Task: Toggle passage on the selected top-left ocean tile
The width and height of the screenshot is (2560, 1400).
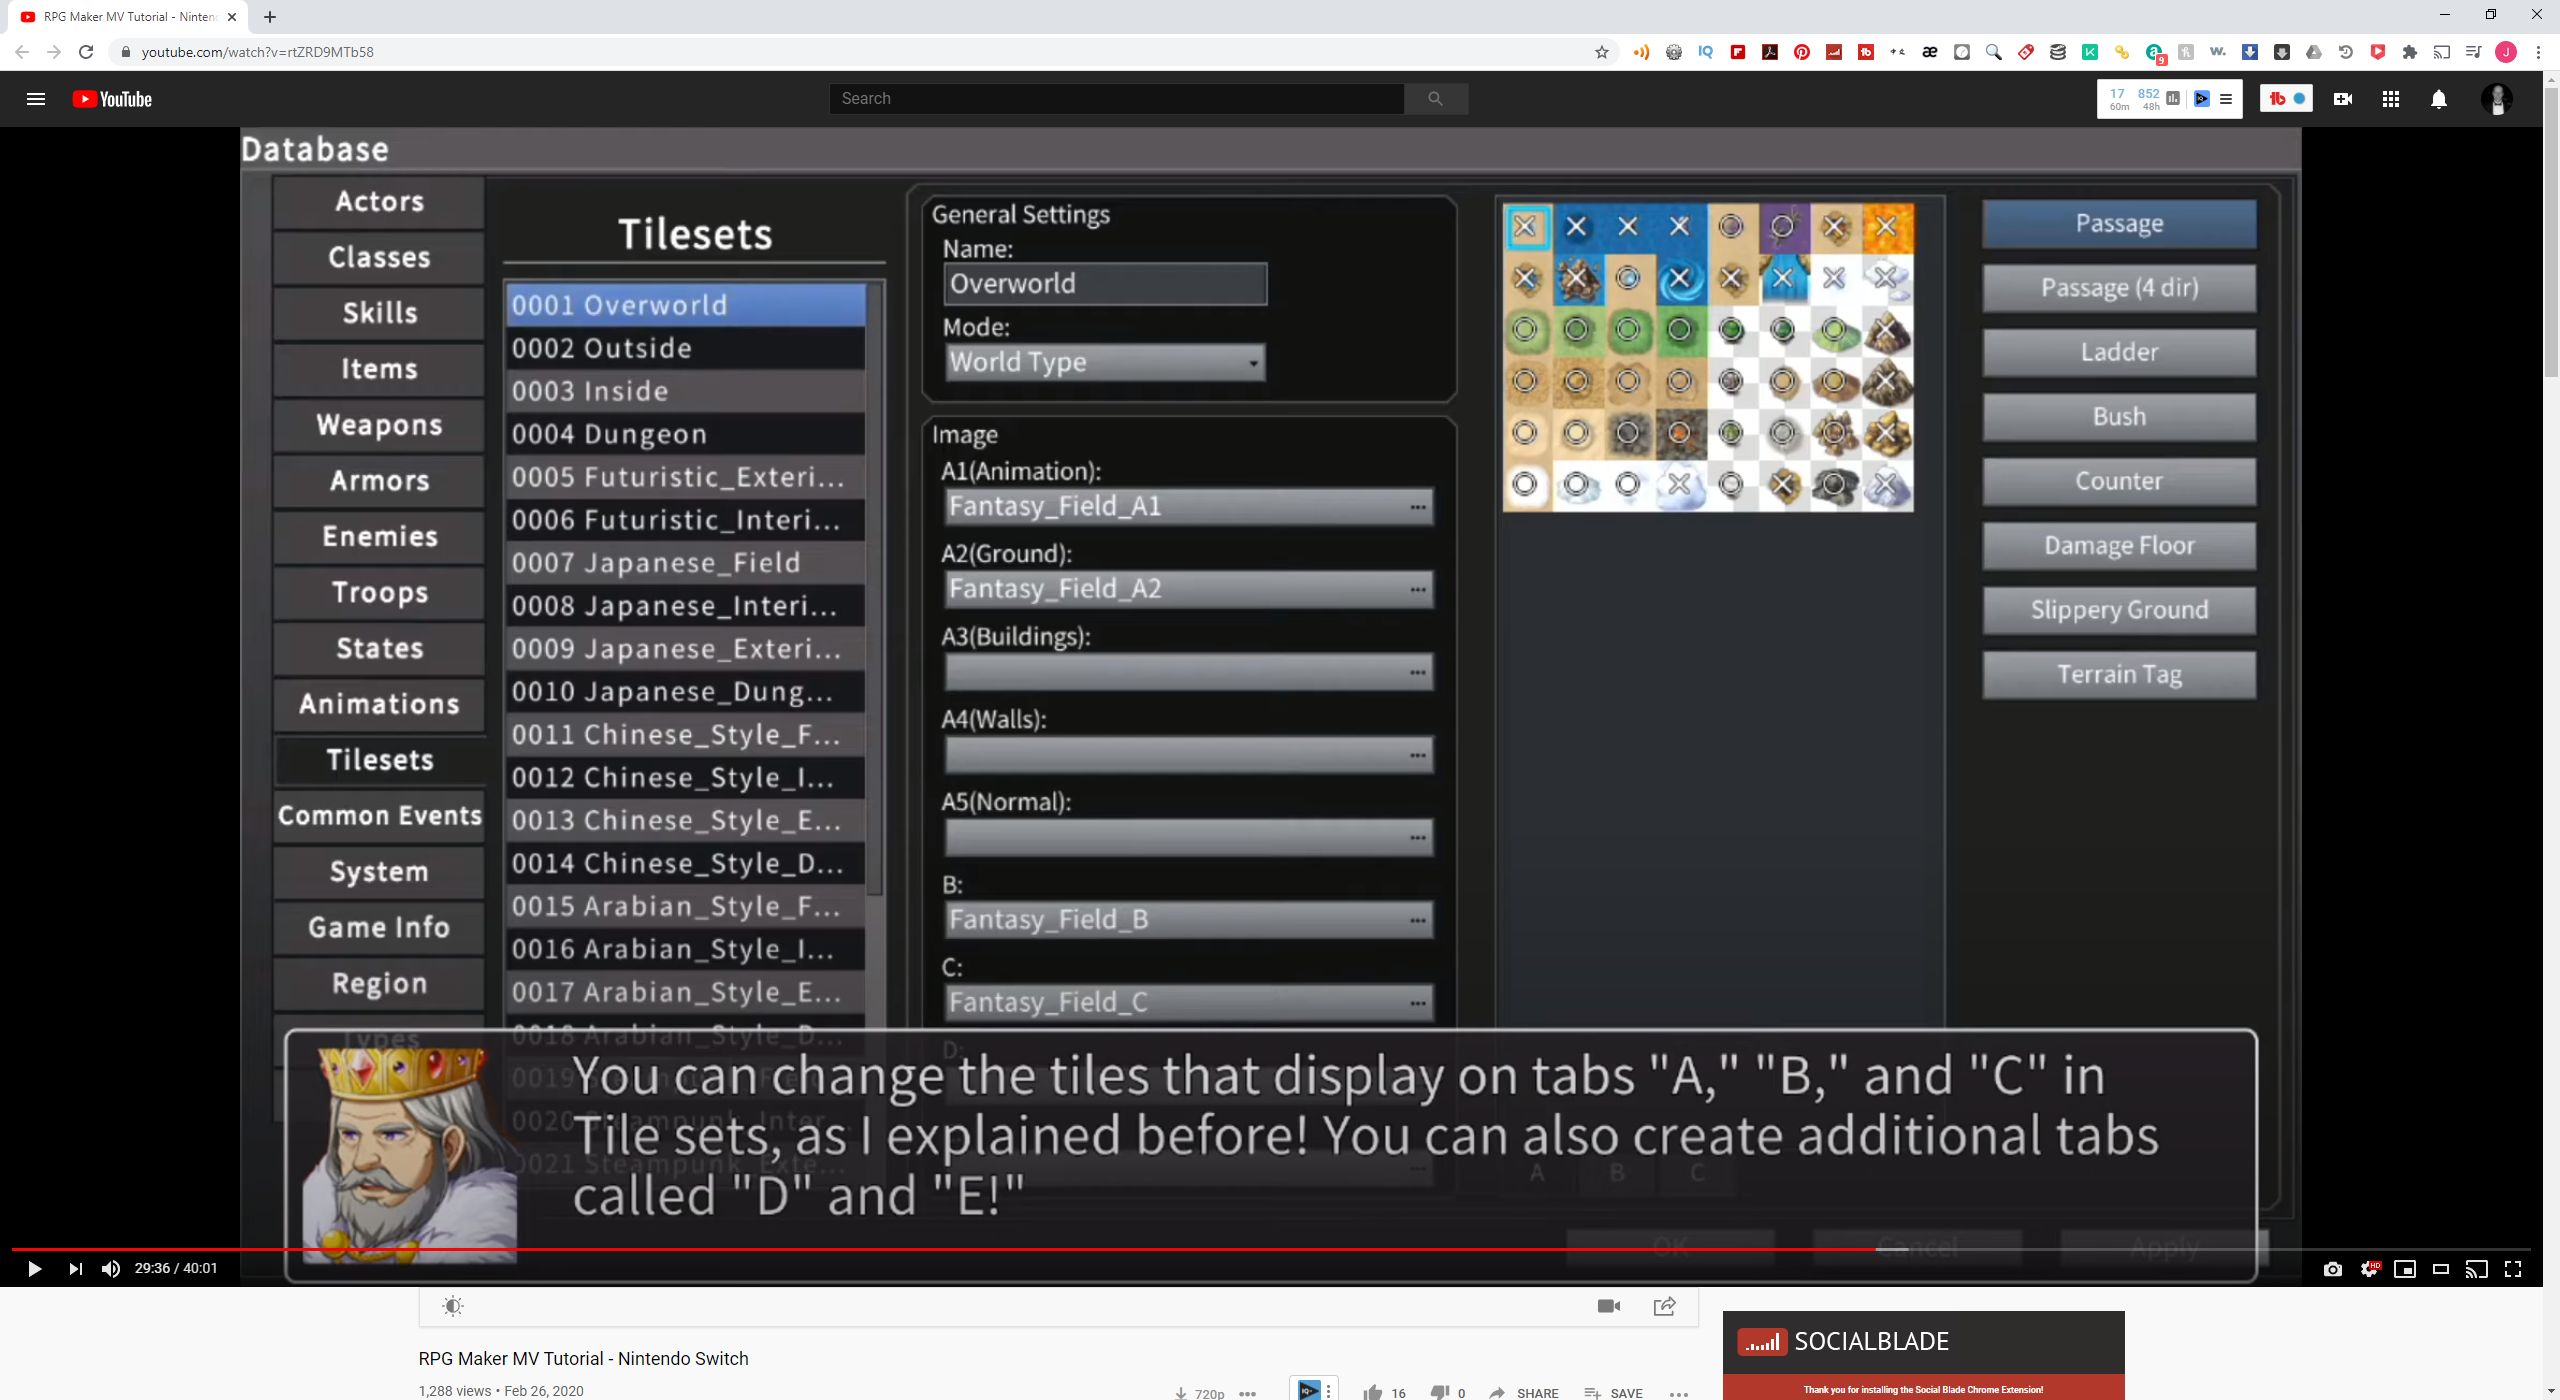Action: [x=1526, y=227]
